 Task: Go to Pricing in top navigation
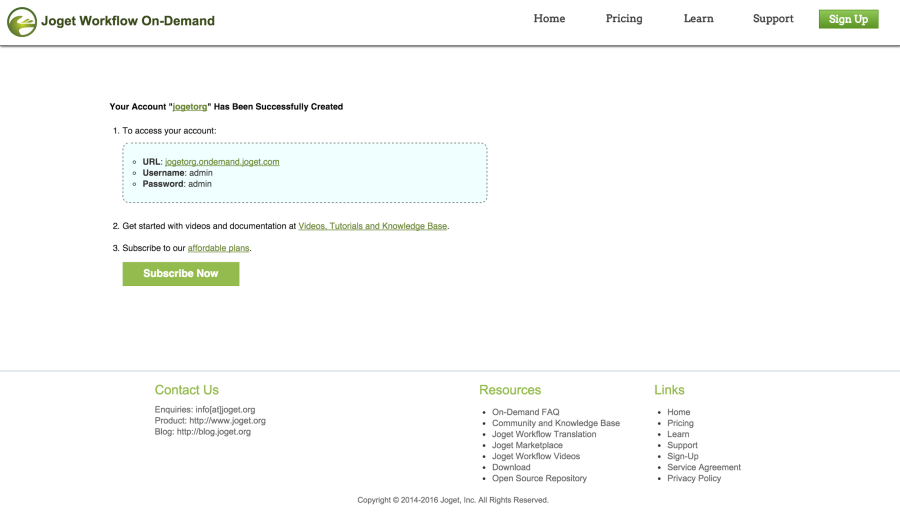(x=624, y=19)
